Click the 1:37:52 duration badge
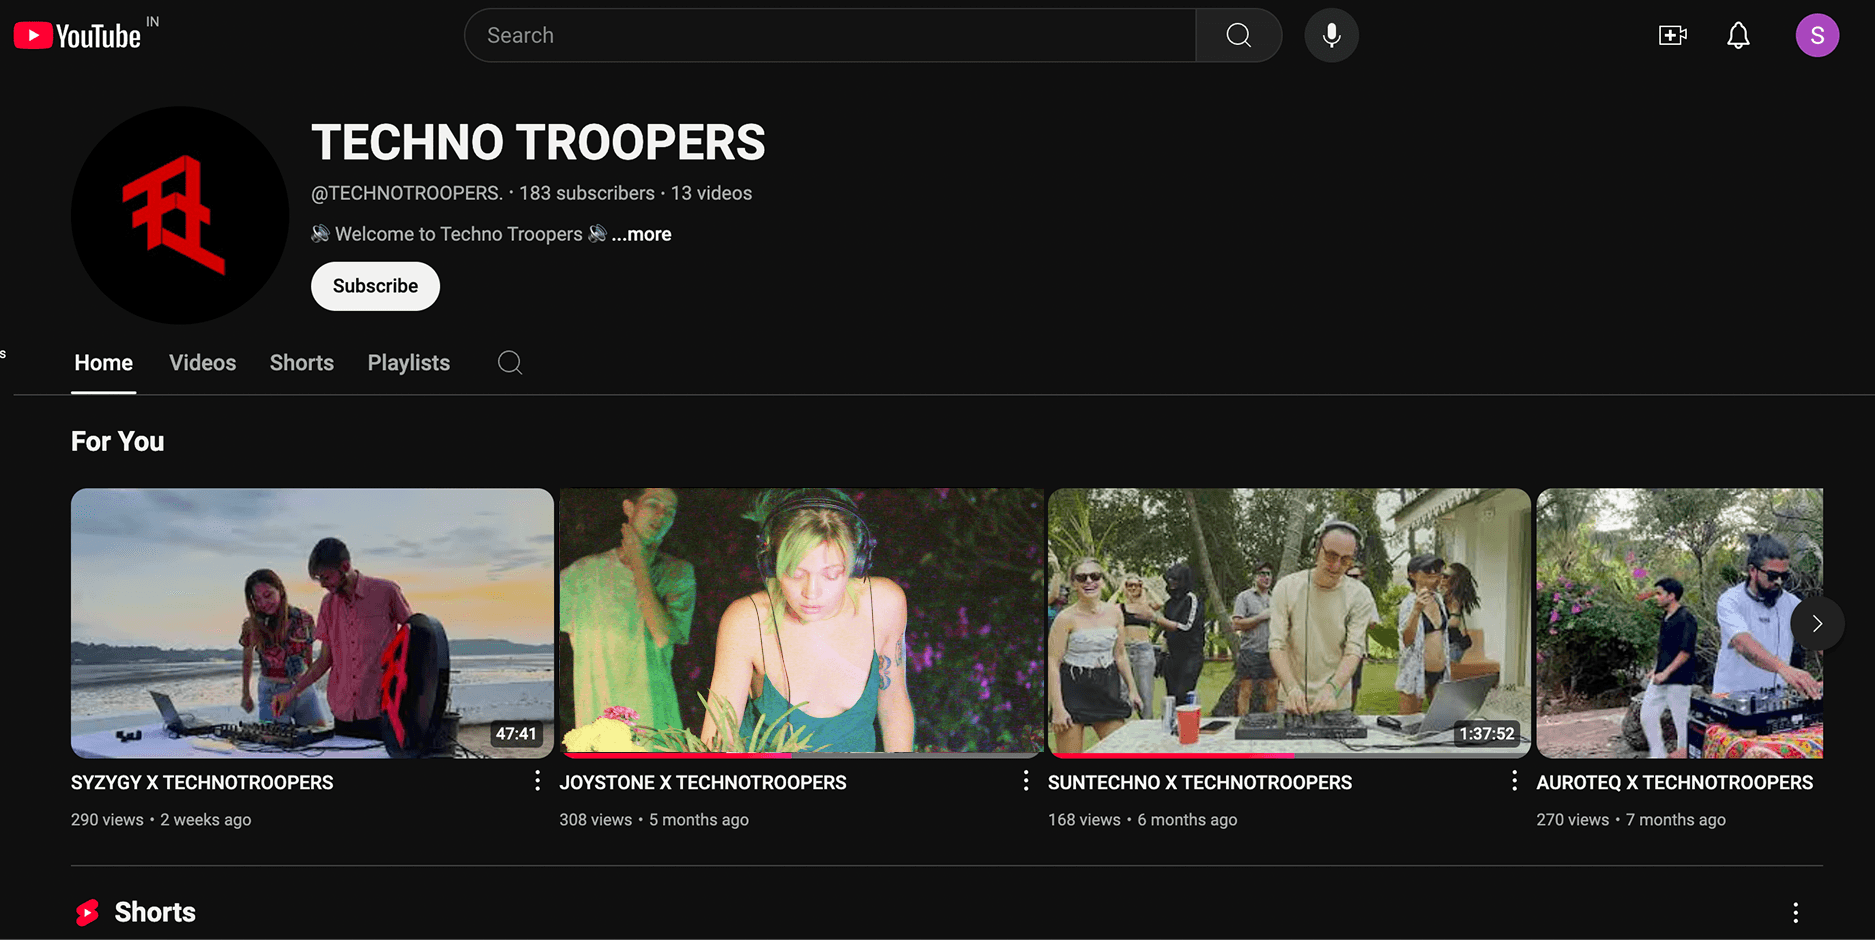 [1486, 733]
